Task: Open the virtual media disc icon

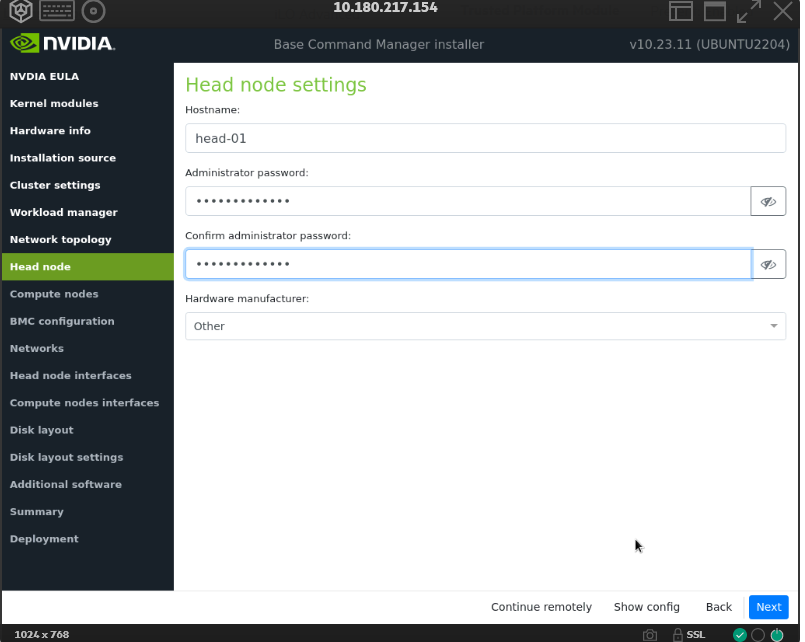Action: [93, 11]
